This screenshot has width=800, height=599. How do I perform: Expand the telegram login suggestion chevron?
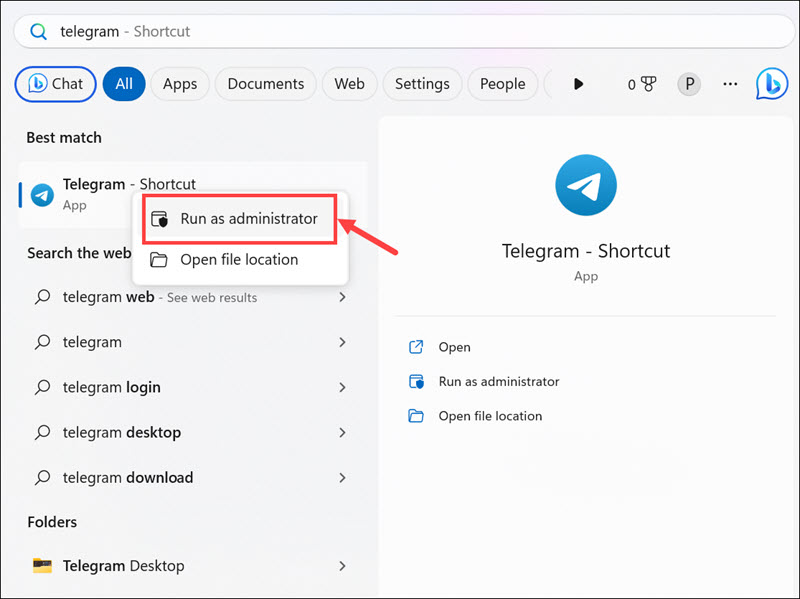[x=342, y=387]
